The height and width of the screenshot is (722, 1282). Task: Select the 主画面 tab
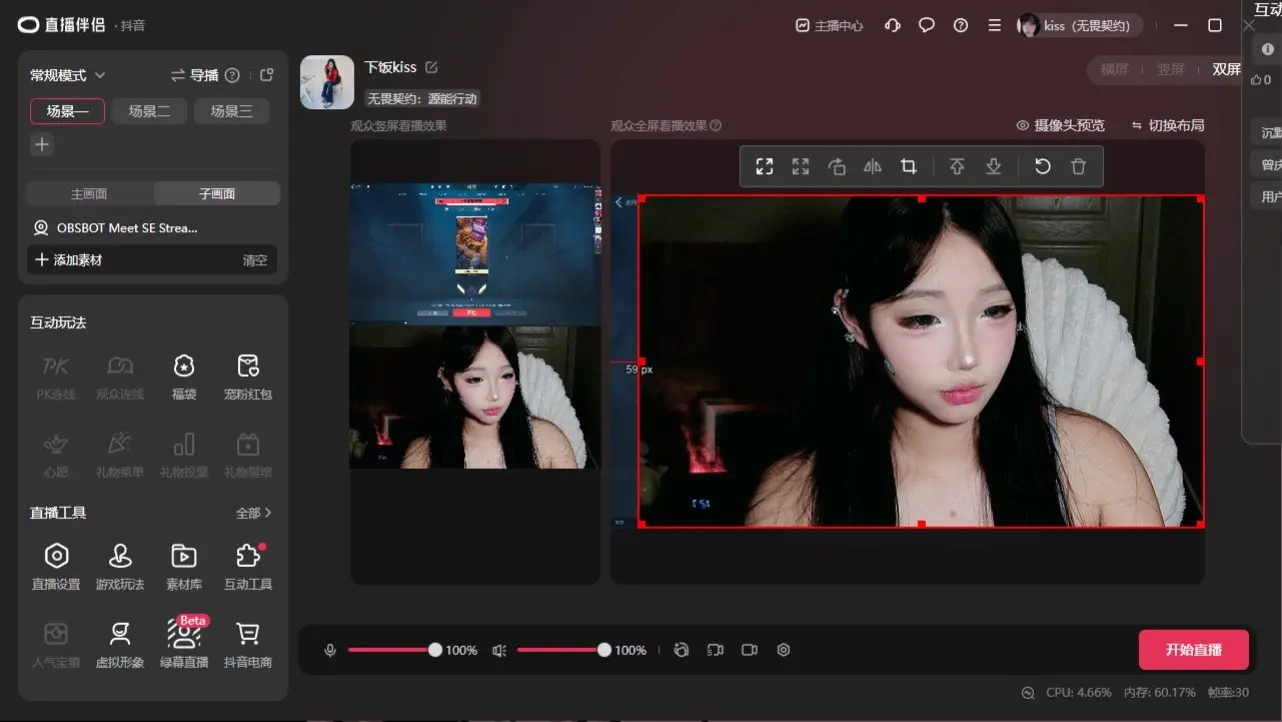pyautogui.click(x=89, y=193)
